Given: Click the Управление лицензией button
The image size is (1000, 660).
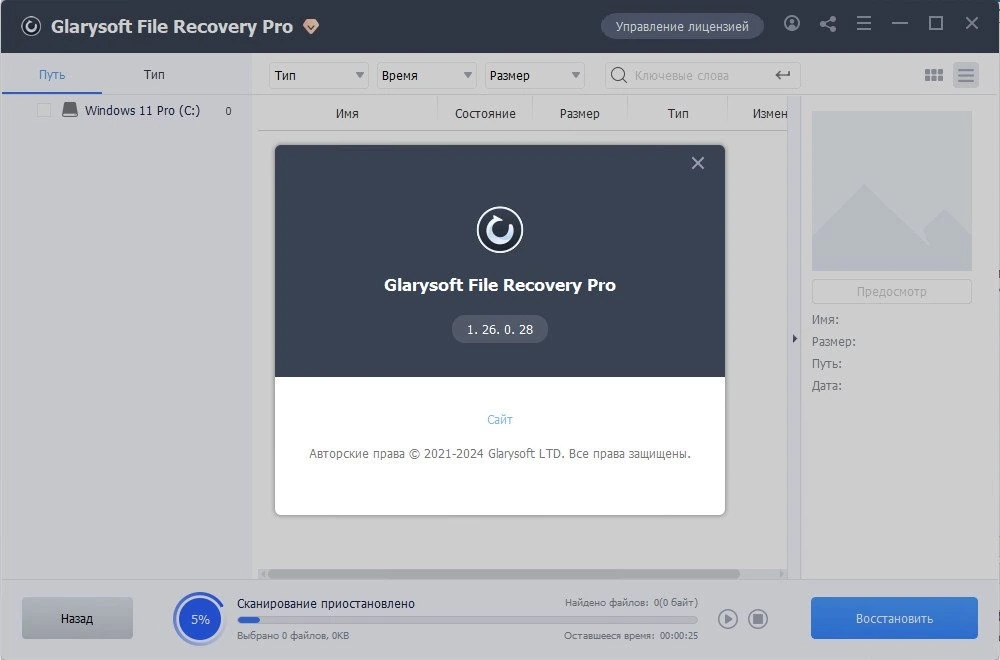Looking at the screenshot, I should click(682, 26).
